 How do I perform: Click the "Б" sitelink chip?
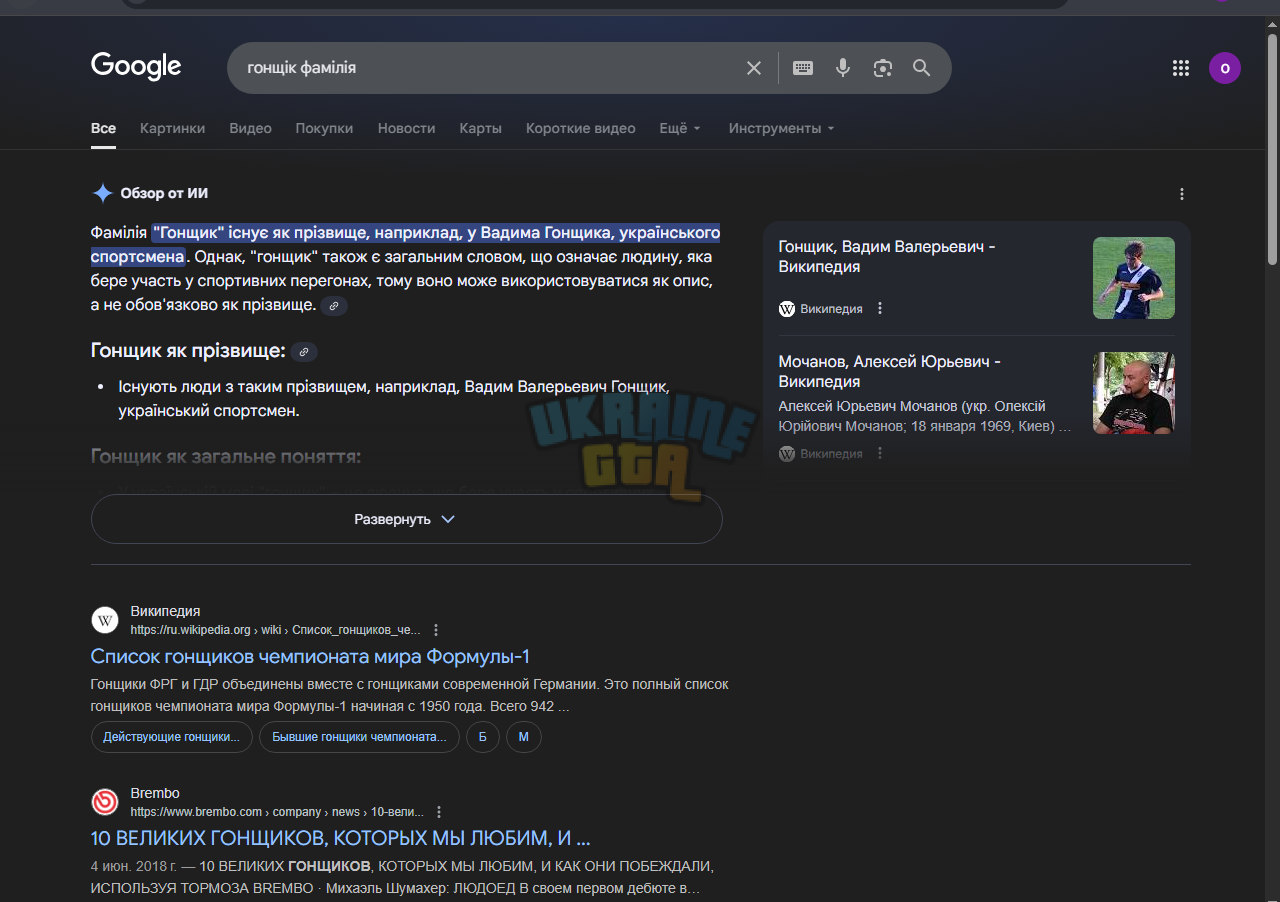pos(483,737)
